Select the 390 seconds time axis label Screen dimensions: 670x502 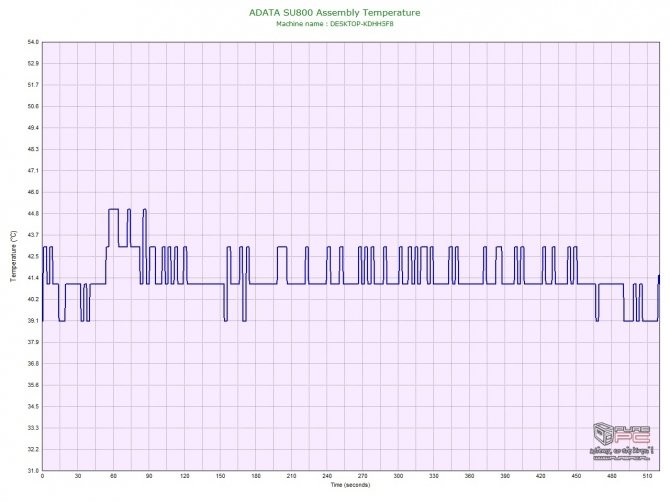pyautogui.click(x=505, y=476)
